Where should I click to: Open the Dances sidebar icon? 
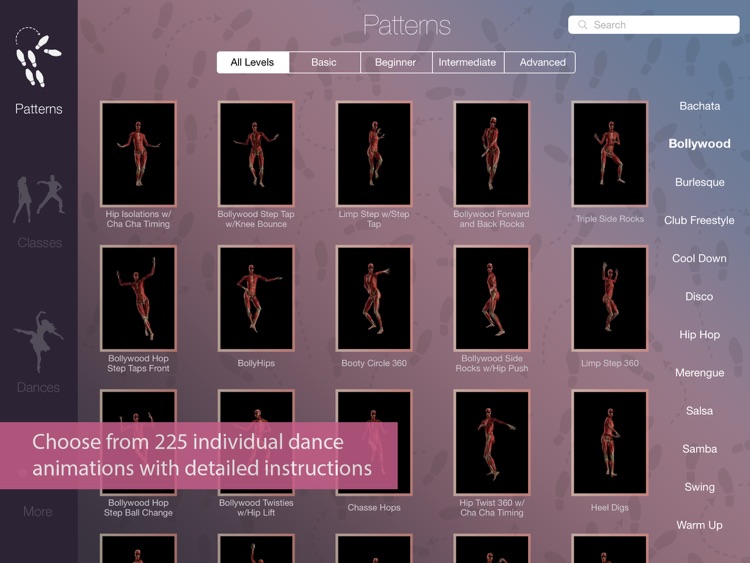point(38,342)
